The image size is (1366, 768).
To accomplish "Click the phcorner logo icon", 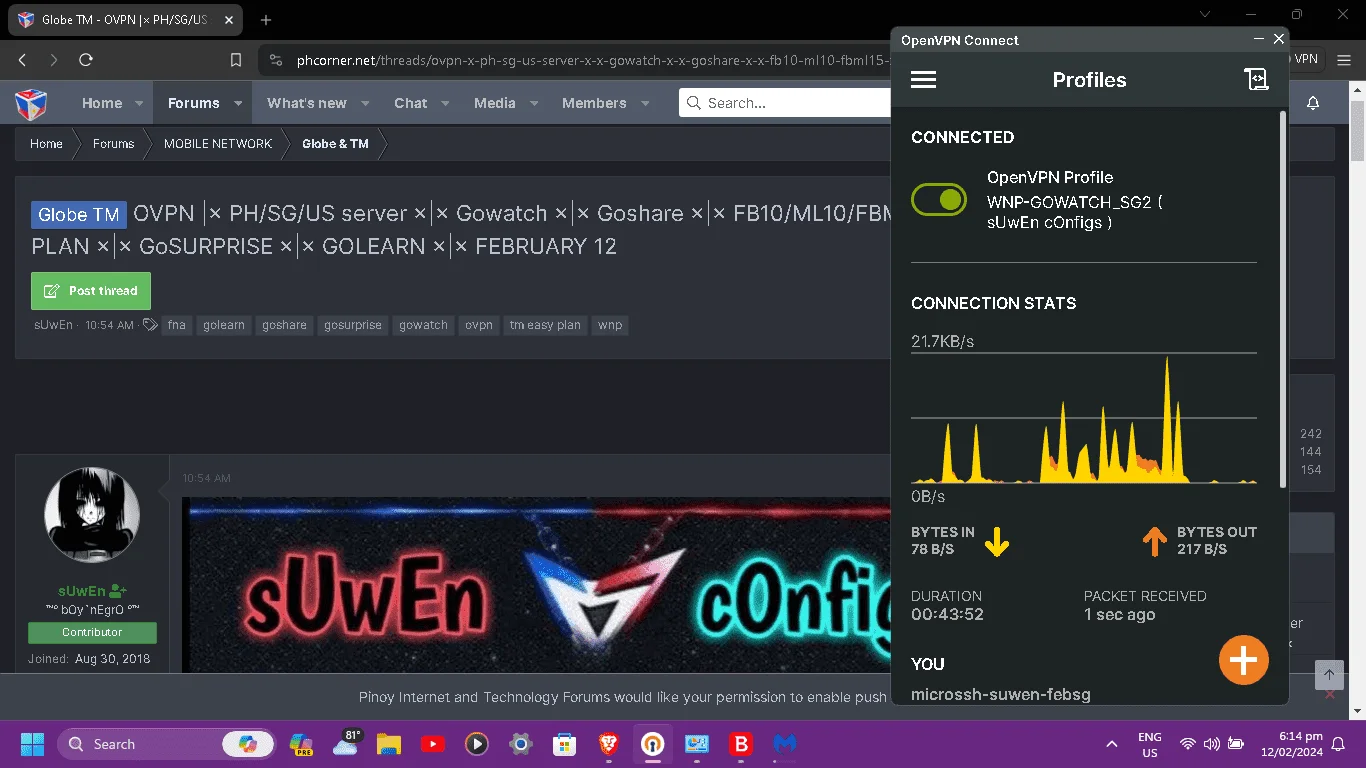I will (x=31, y=103).
